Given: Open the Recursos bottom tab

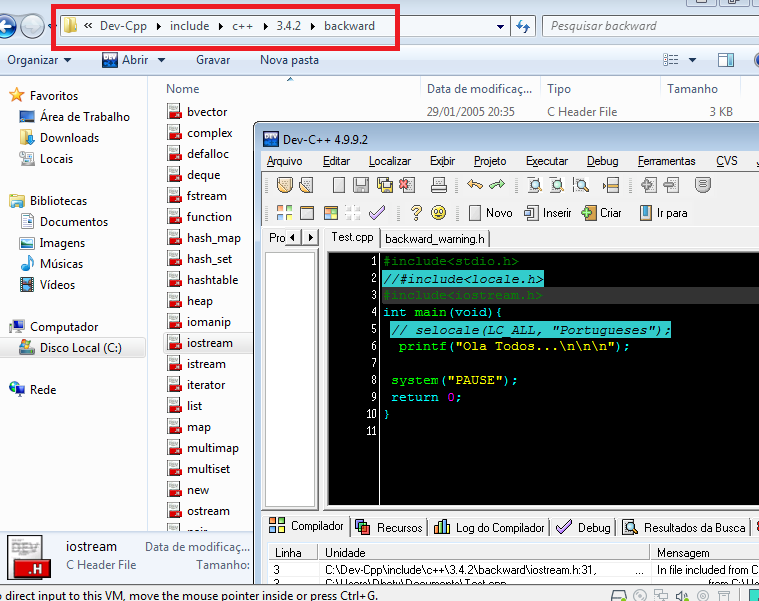Looking at the screenshot, I should 389,527.
